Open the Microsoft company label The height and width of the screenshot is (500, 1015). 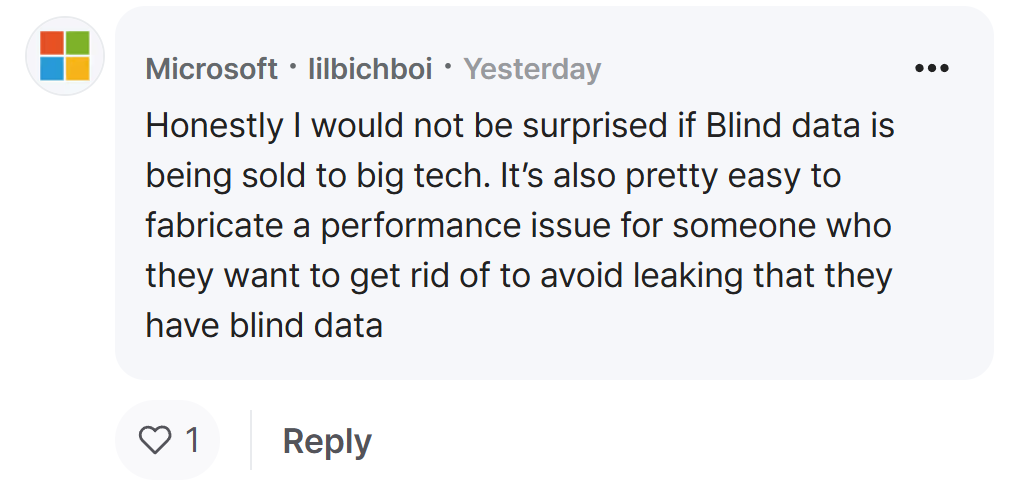212,69
